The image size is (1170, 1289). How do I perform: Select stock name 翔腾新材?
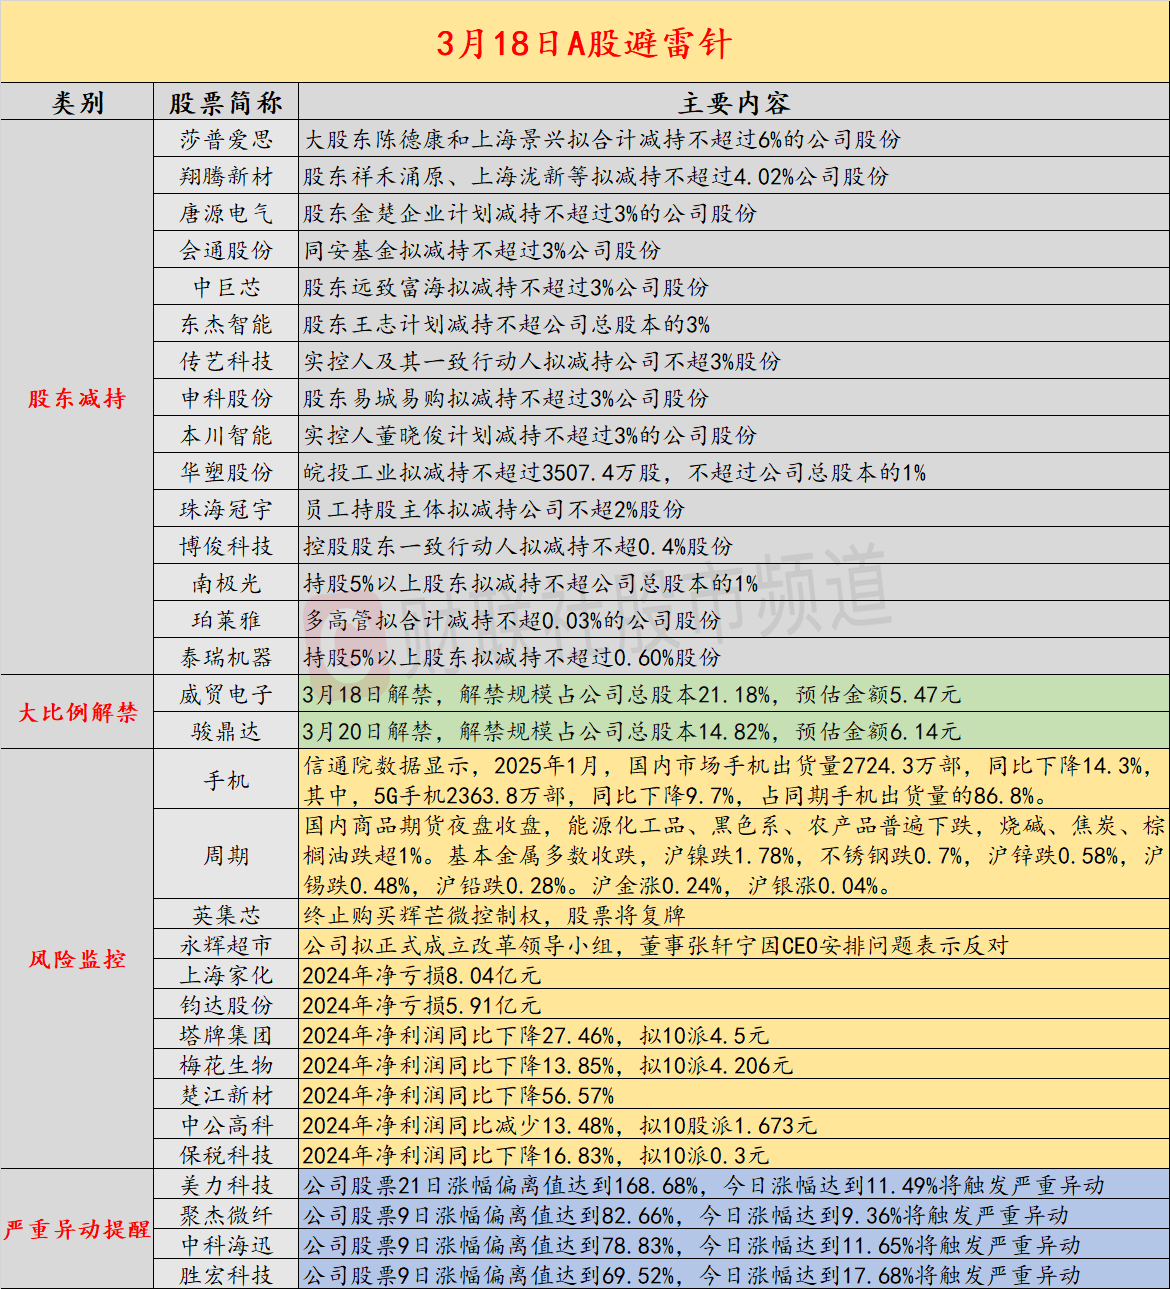(x=226, y=176)
